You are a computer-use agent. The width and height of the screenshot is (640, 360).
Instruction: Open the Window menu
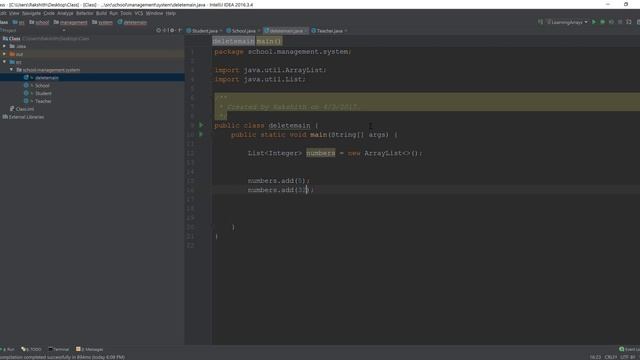(x=154, y=13)
